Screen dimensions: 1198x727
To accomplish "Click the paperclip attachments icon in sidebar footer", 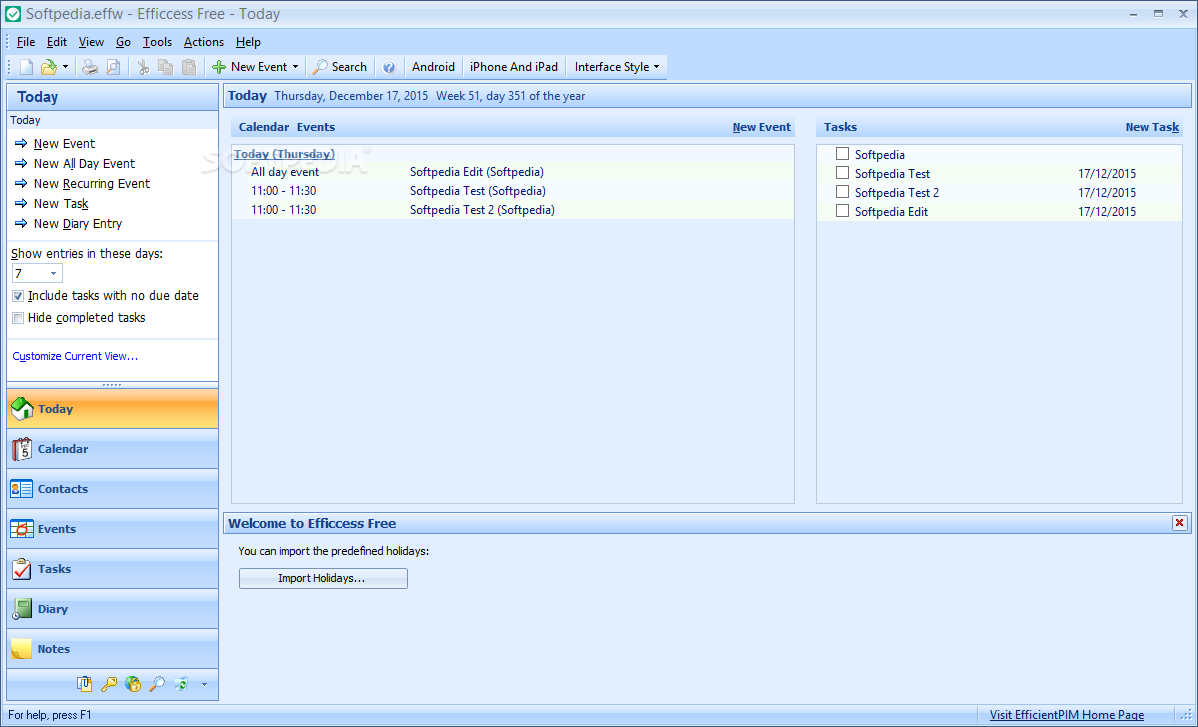I will tap(85, 684).
